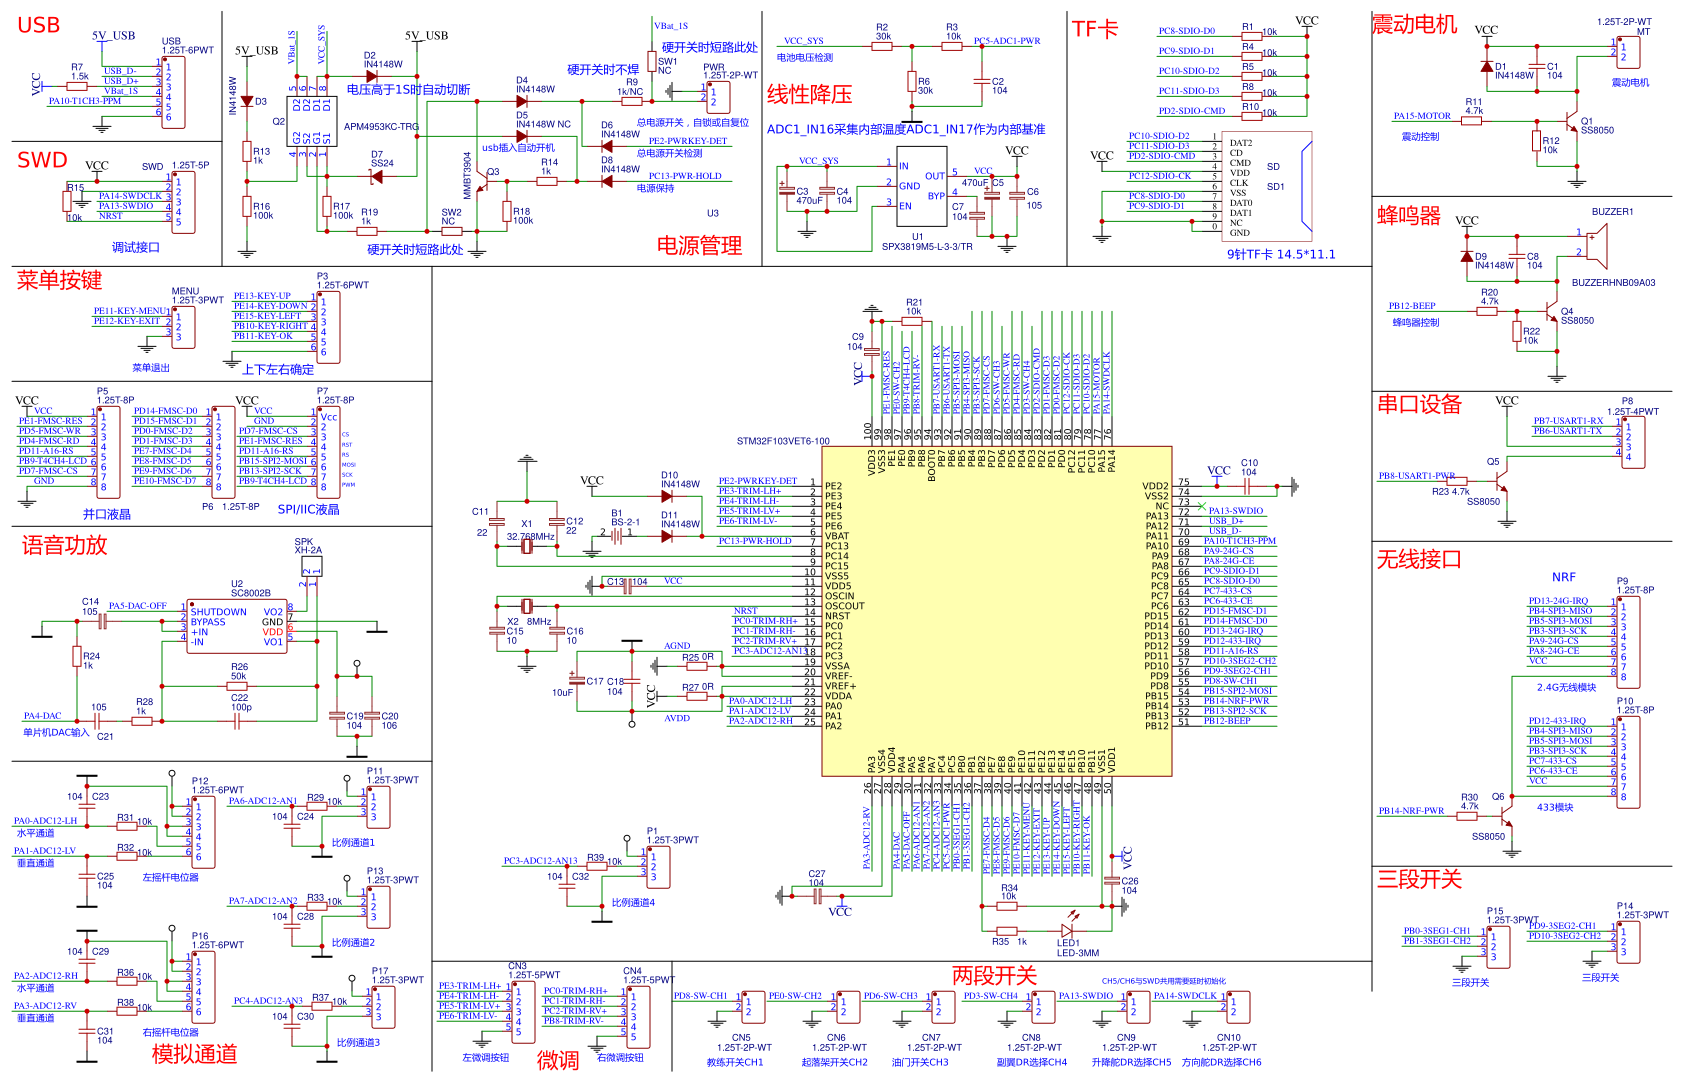Select the USB 1.25T-6PWT connector

pyautogui.click(x=174, y=92)
